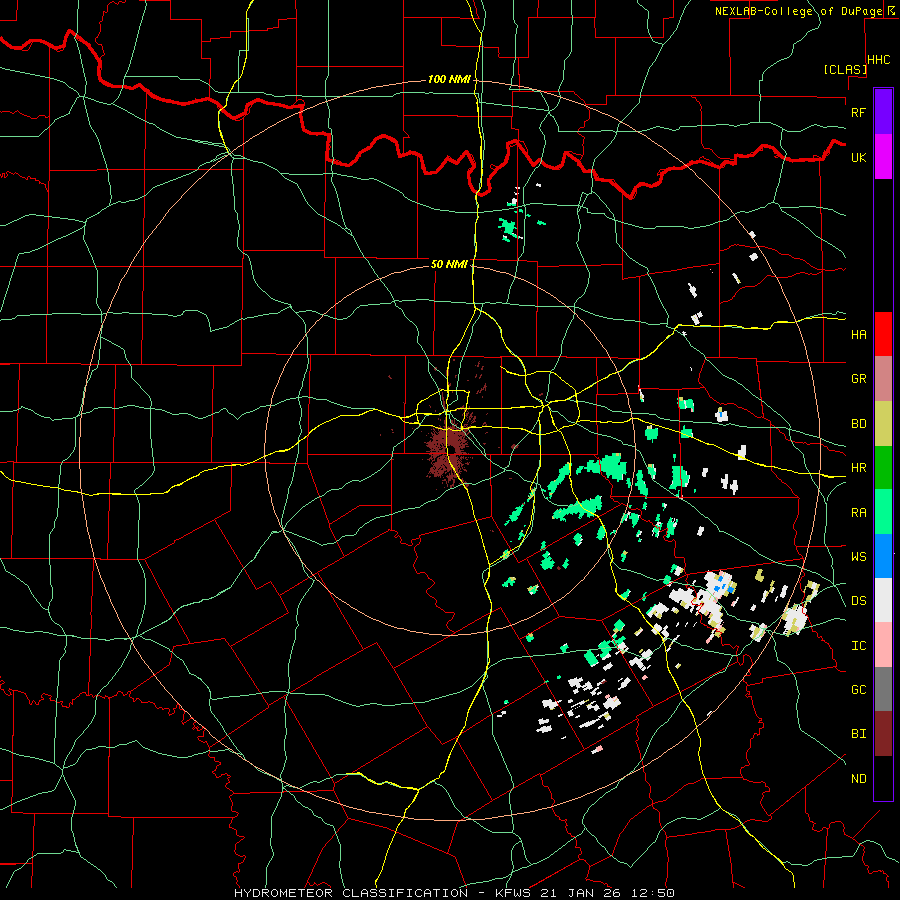This screenshot has height=900, width=900.
Task: Click the GC gray legend color block
Action: click(883, 689)
